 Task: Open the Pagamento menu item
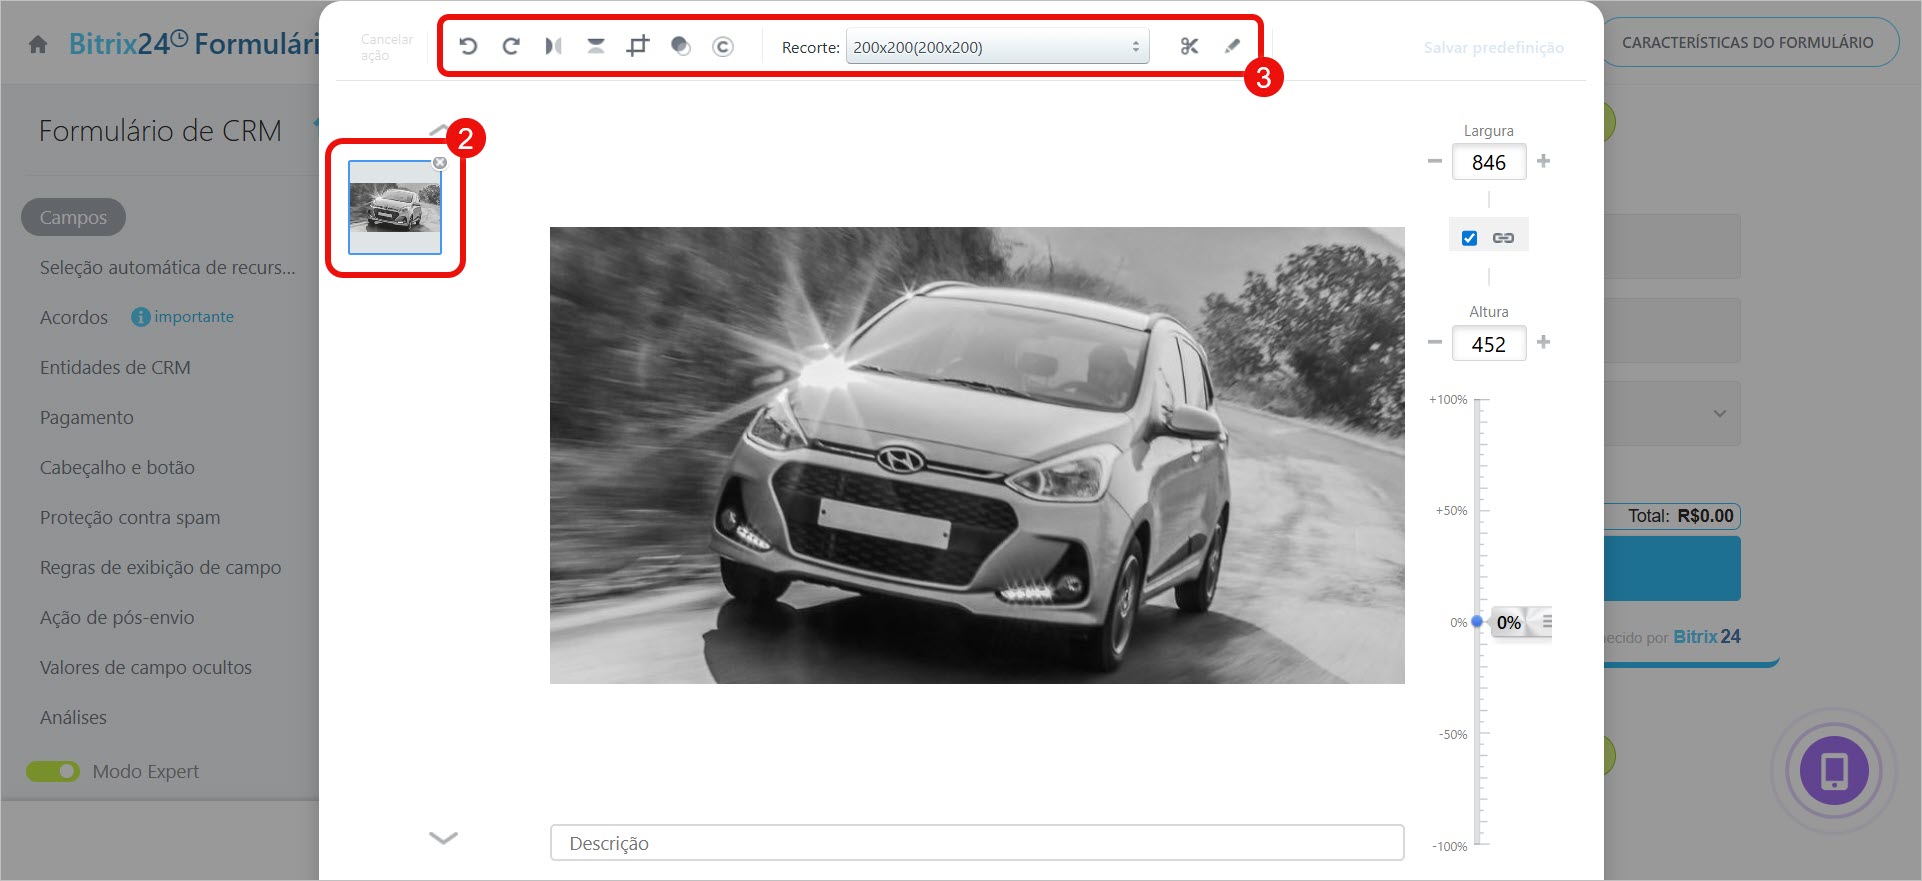pos(87,417)
